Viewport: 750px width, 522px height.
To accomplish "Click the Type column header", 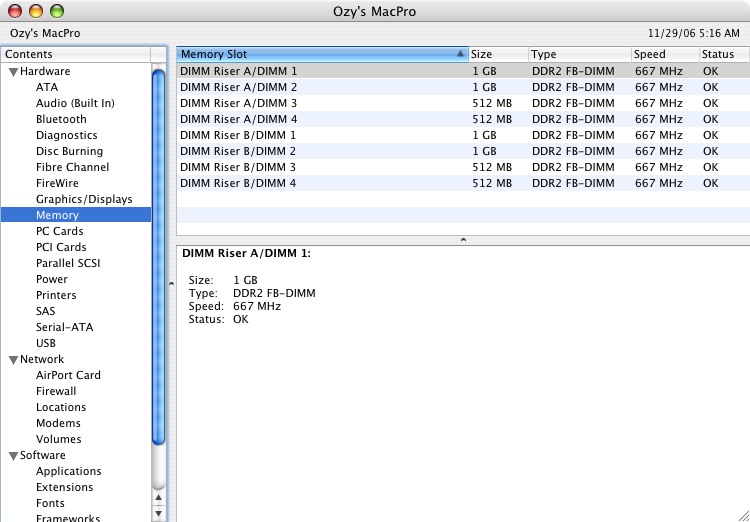I will pyautogui.click(x=578, y=54).
